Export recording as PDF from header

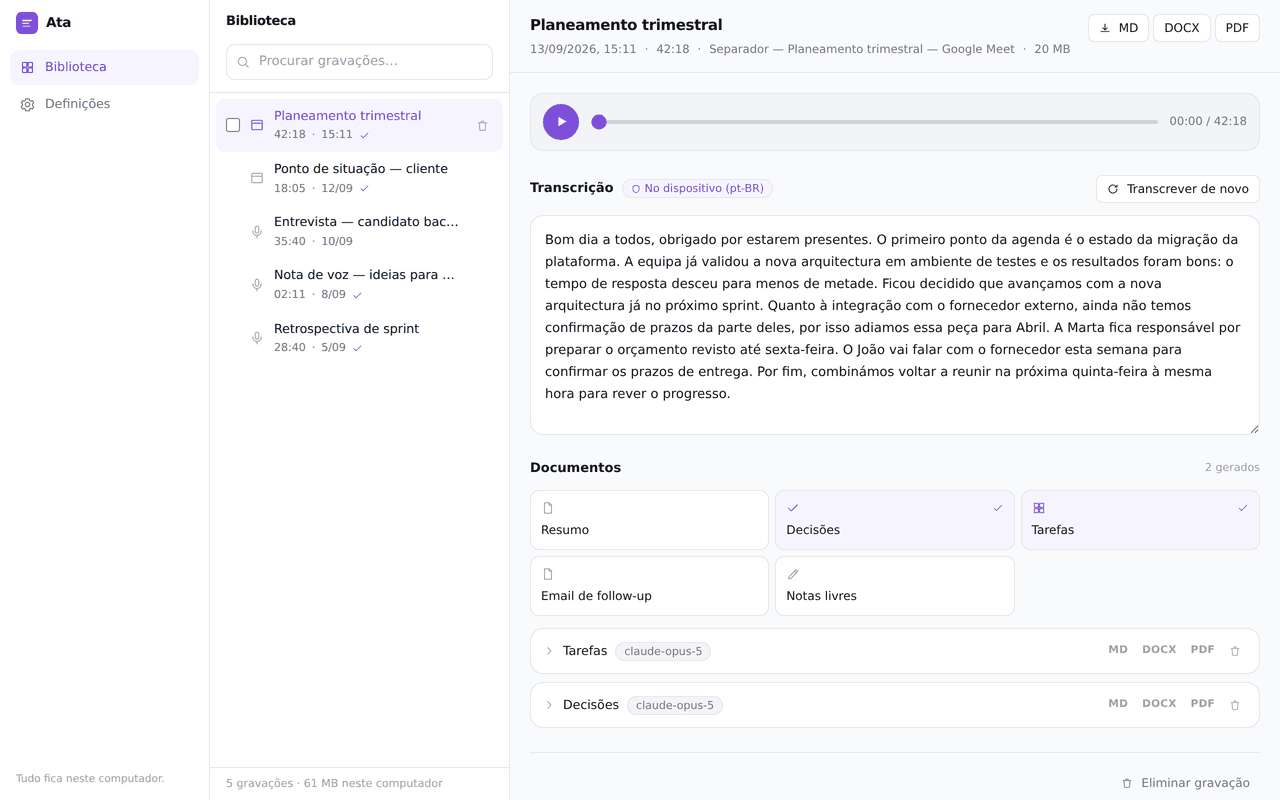[1237, 28]
